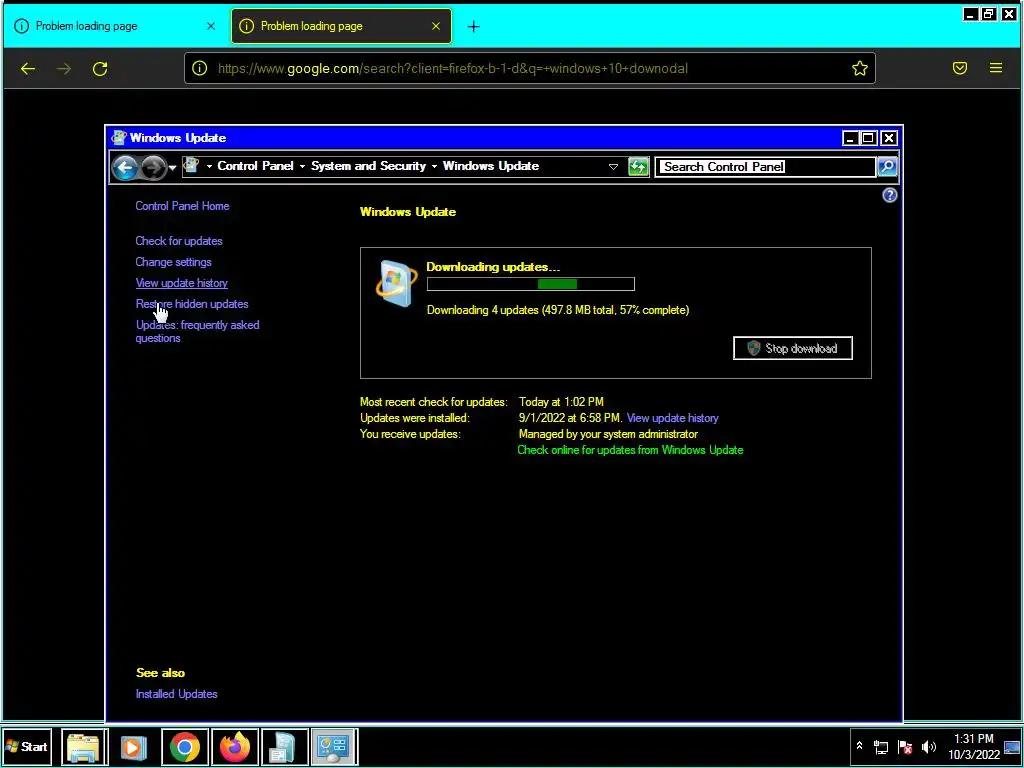The width and height of the screenshot is (1024, 768).
Task: Open Installed Updates under See also
Action: click(176, 694)
